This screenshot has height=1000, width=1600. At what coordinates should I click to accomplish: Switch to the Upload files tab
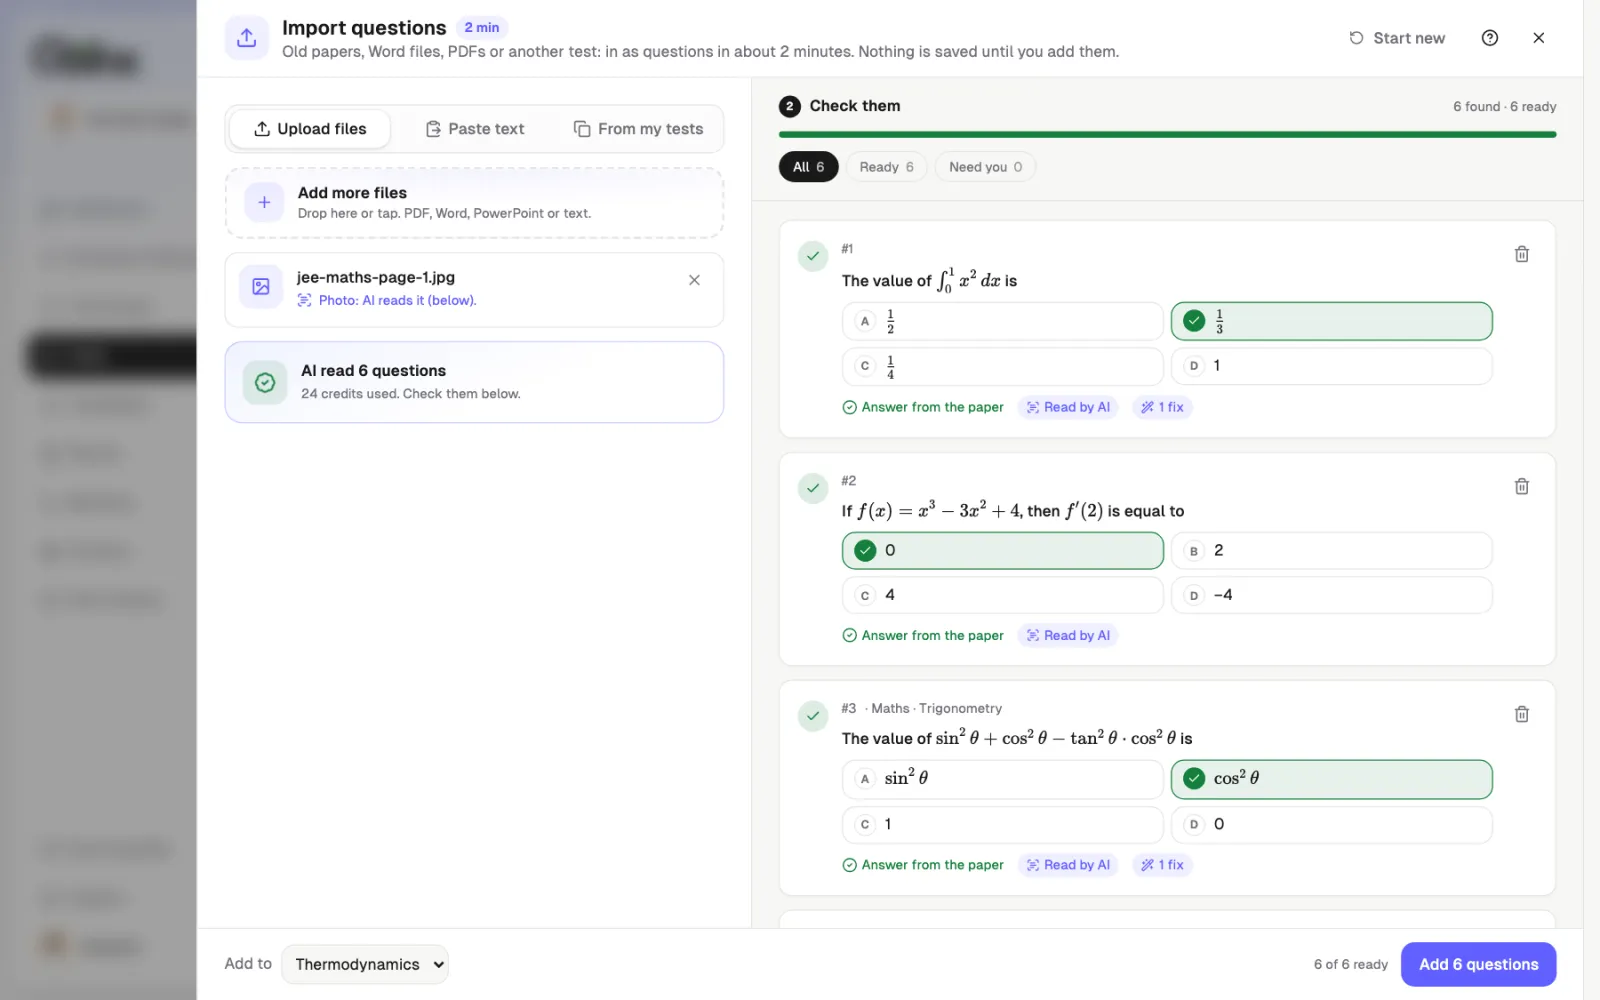click(310, 129)
